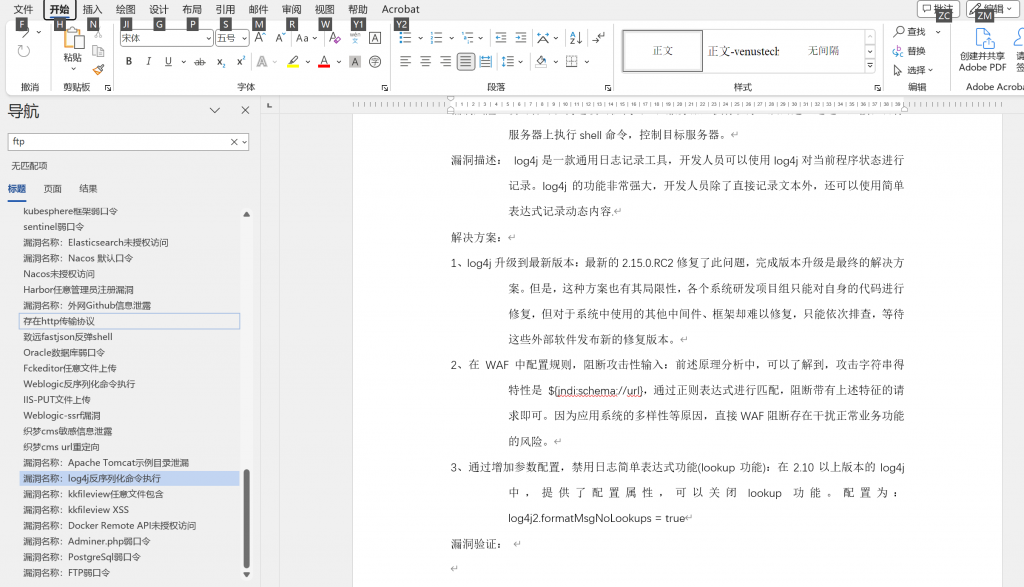1024x587 pixels.
Task: Open the font size dropdown 五号
Action: click(244, 38)
